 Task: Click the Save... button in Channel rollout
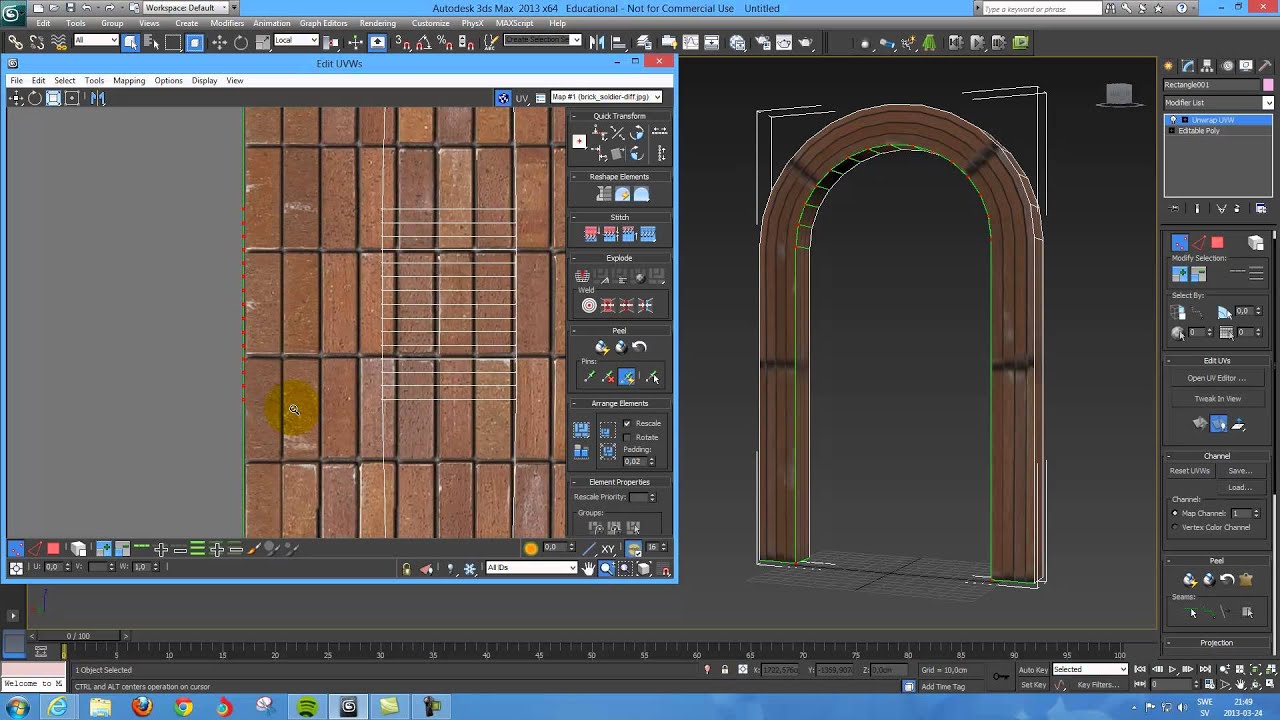[x=1240, y=471]
